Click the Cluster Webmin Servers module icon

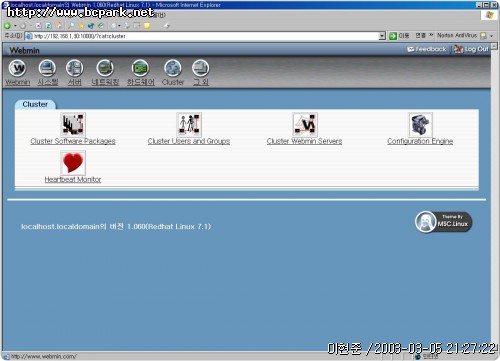pos(305,124)
